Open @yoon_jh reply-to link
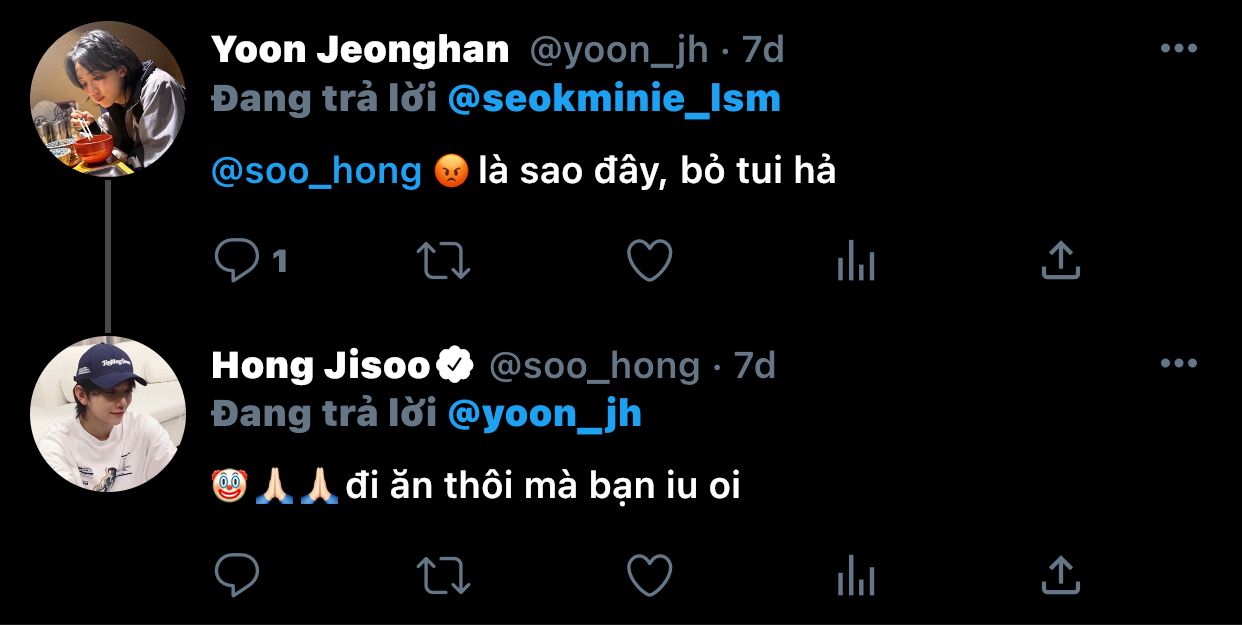This screenshot has width=1242, height=625. (545, 414)
